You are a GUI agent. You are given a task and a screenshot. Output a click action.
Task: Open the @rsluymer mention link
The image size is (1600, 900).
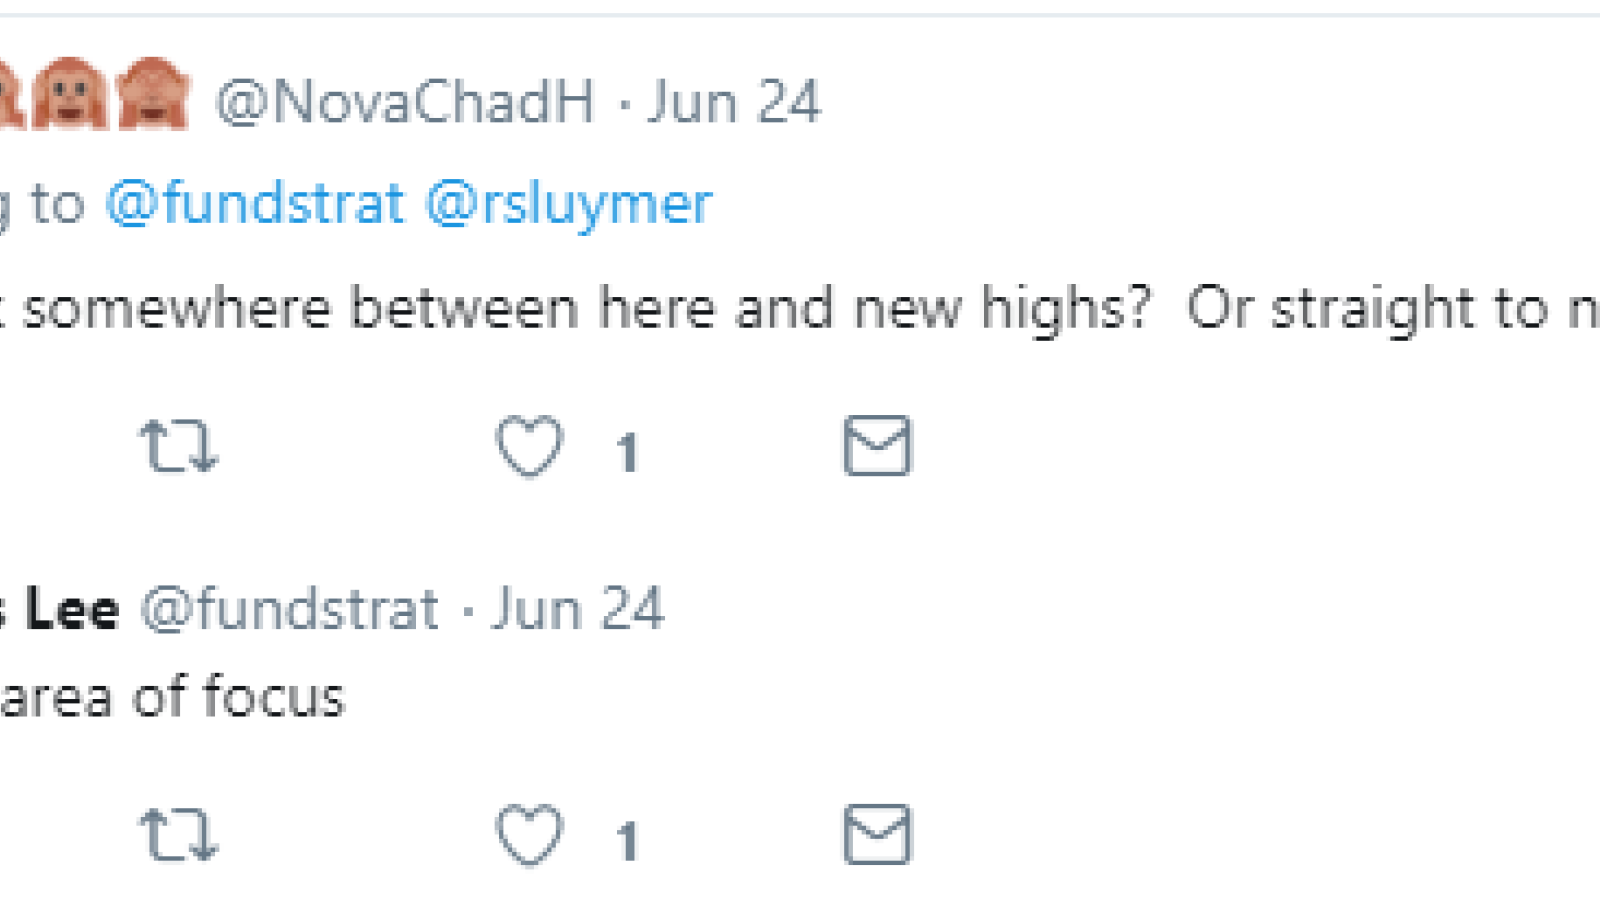coord(569,206)
